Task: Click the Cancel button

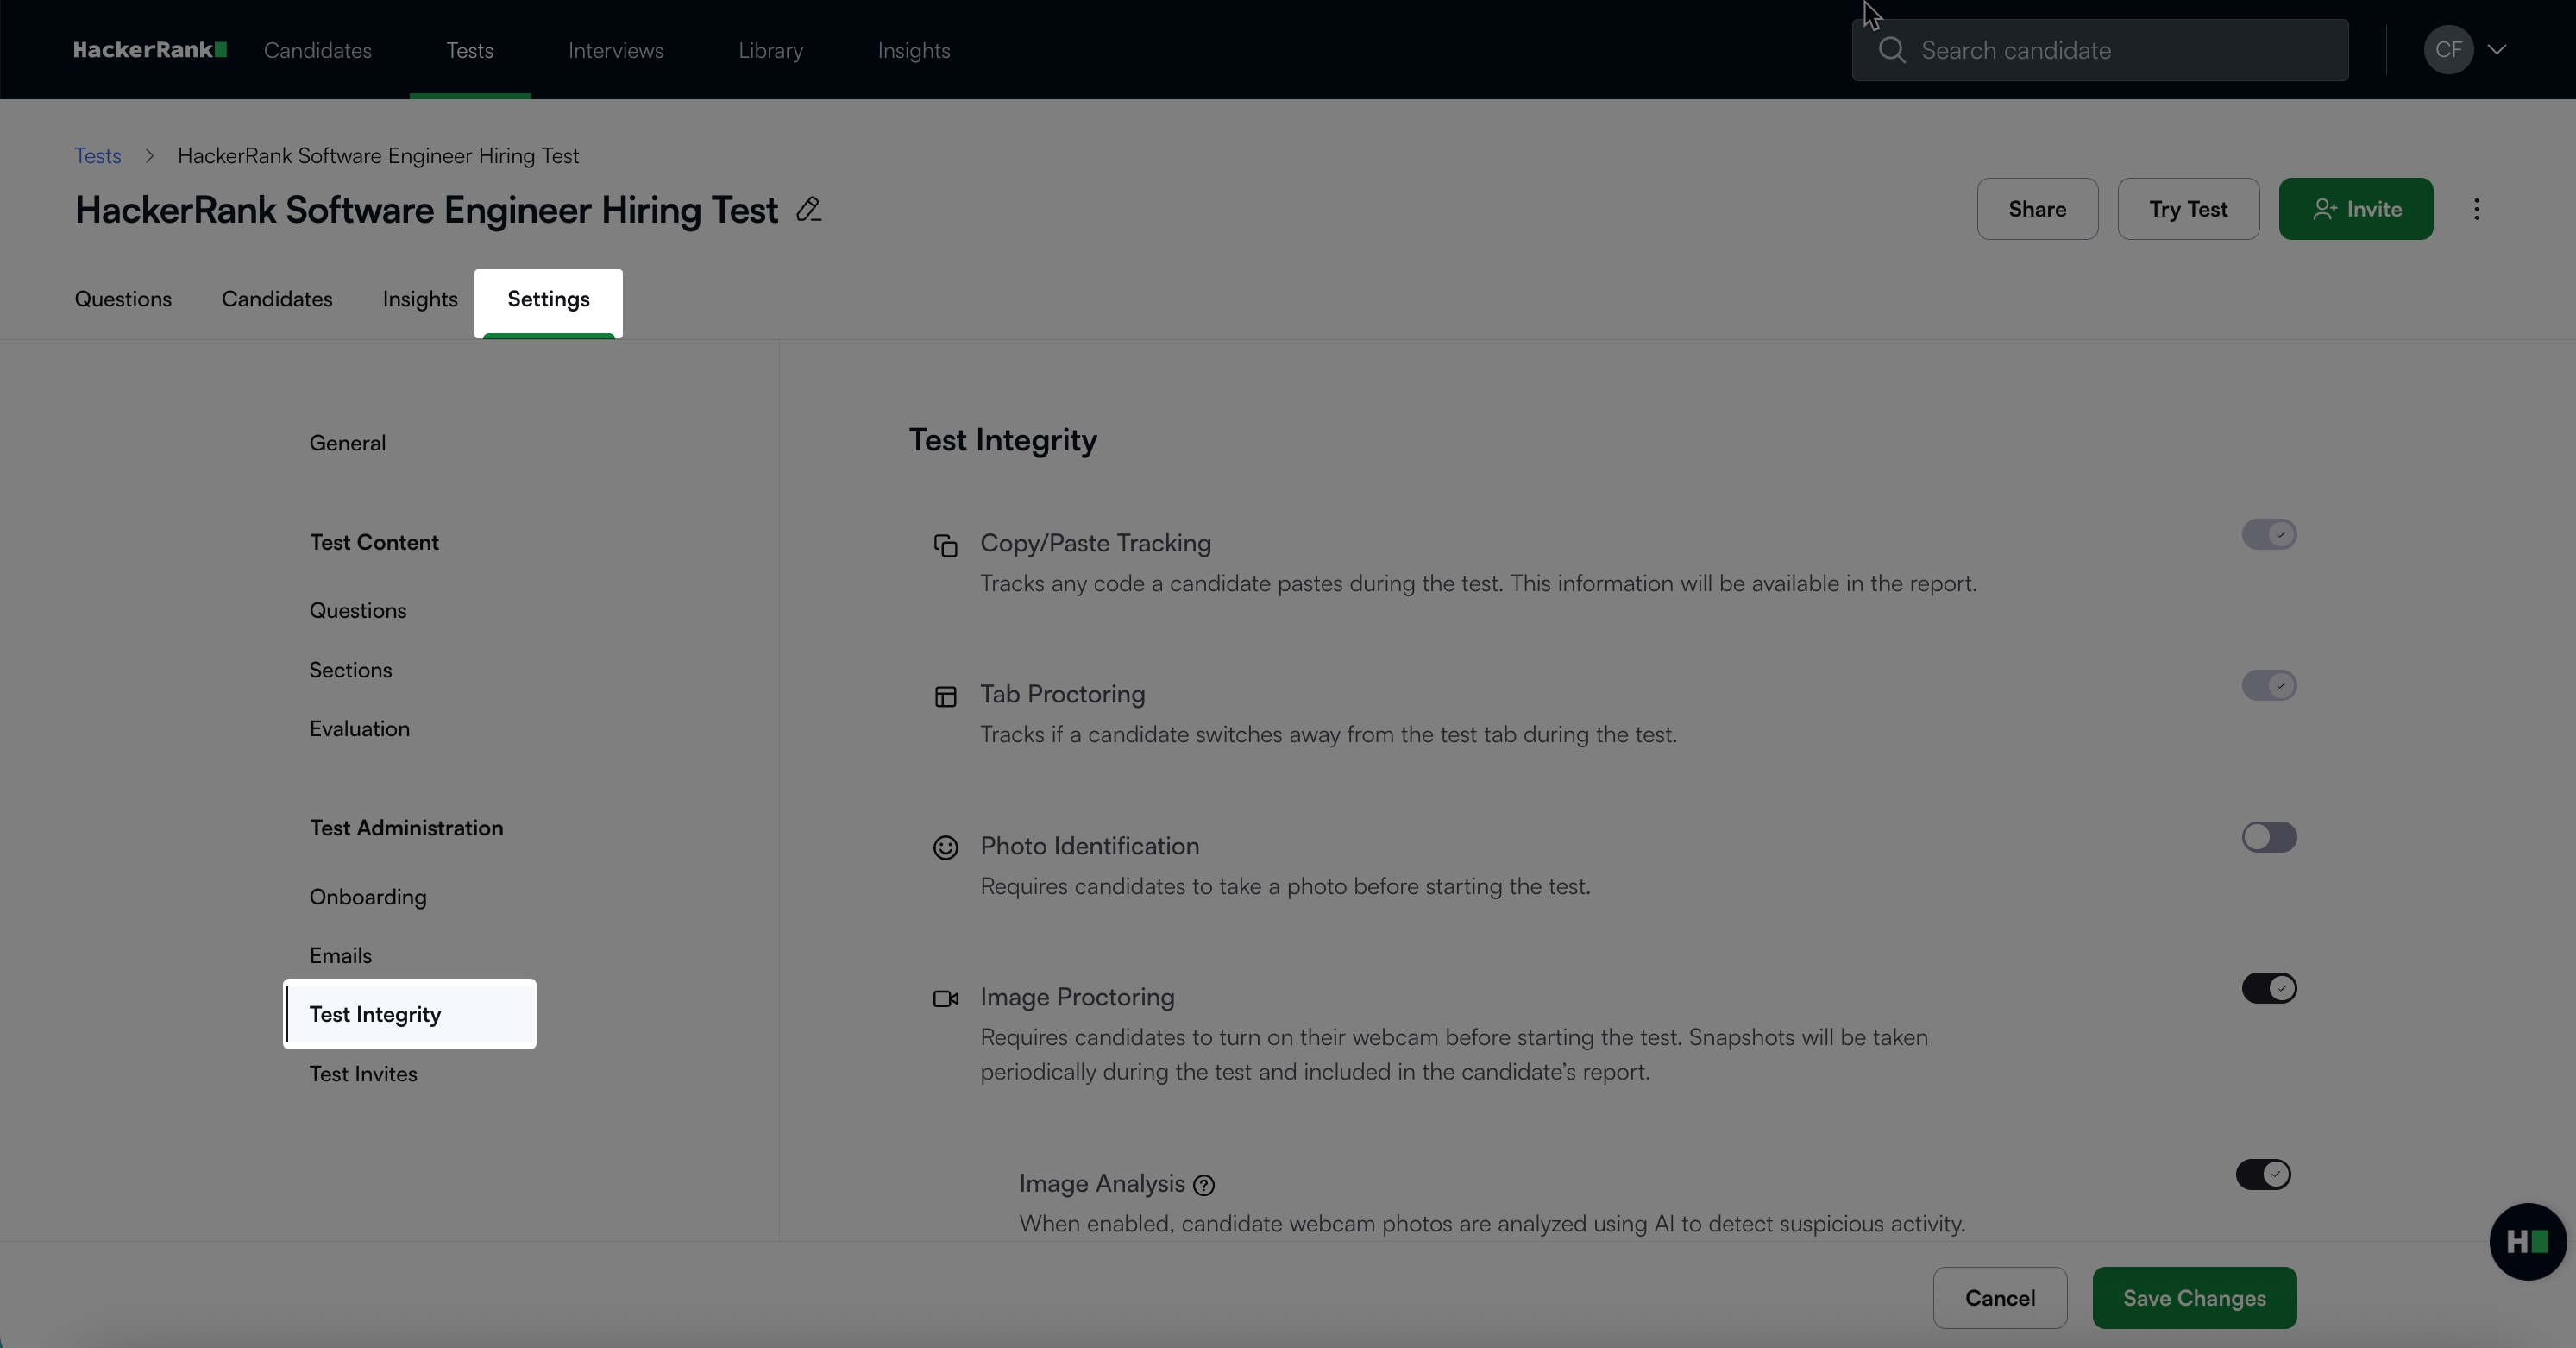Action: point(2000,1298)
